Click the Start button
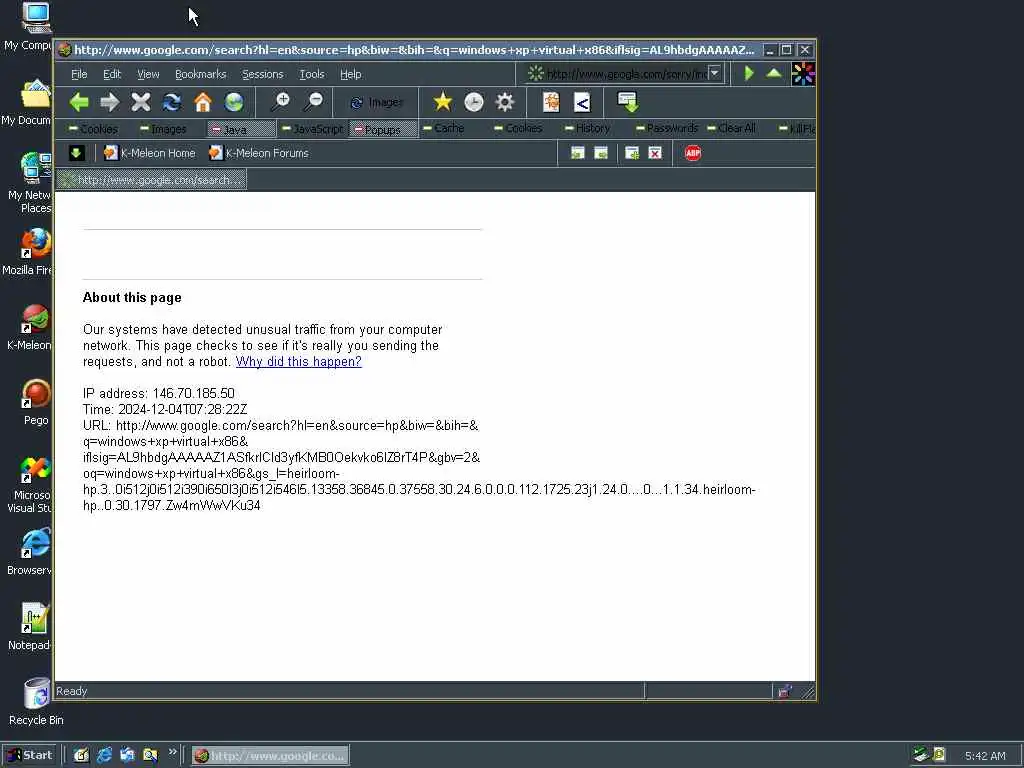 (30, 755)
